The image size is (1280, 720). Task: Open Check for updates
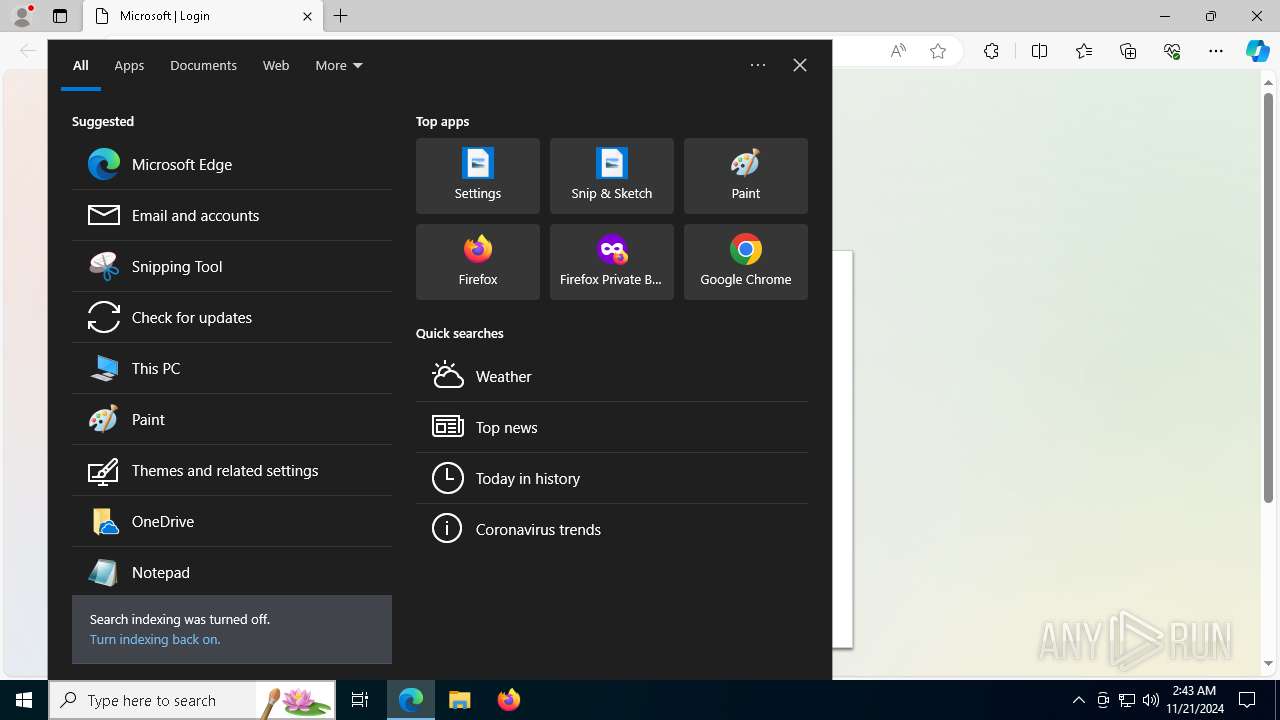pyautogui.click(x=232, y=317)
